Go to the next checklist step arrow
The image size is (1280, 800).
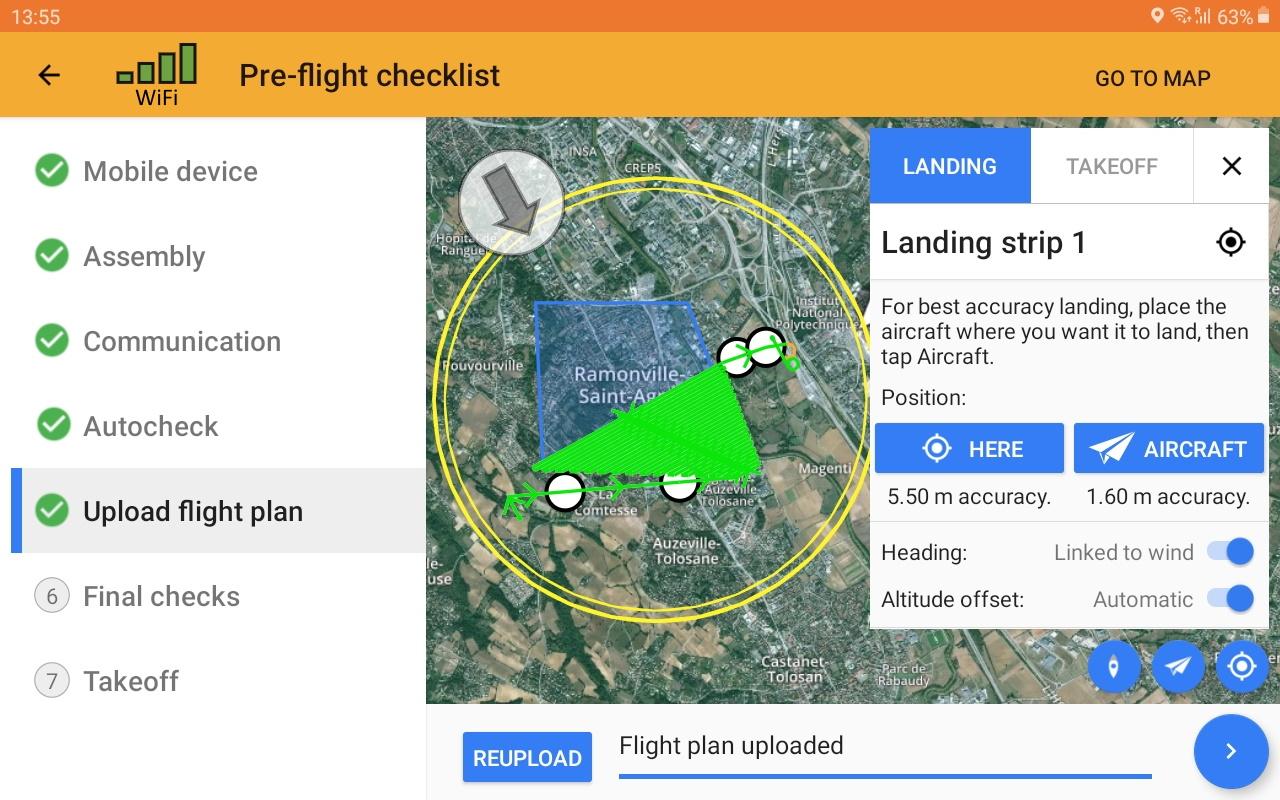(x=1231, y=751)
